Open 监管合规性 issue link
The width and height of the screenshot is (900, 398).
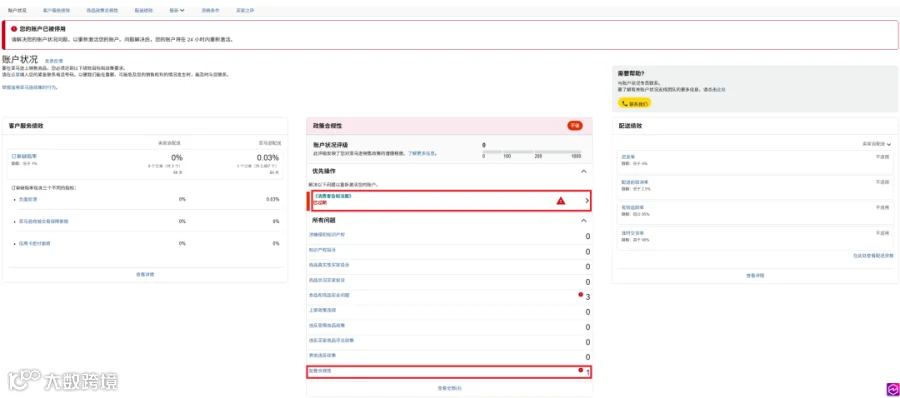[320, 371]
